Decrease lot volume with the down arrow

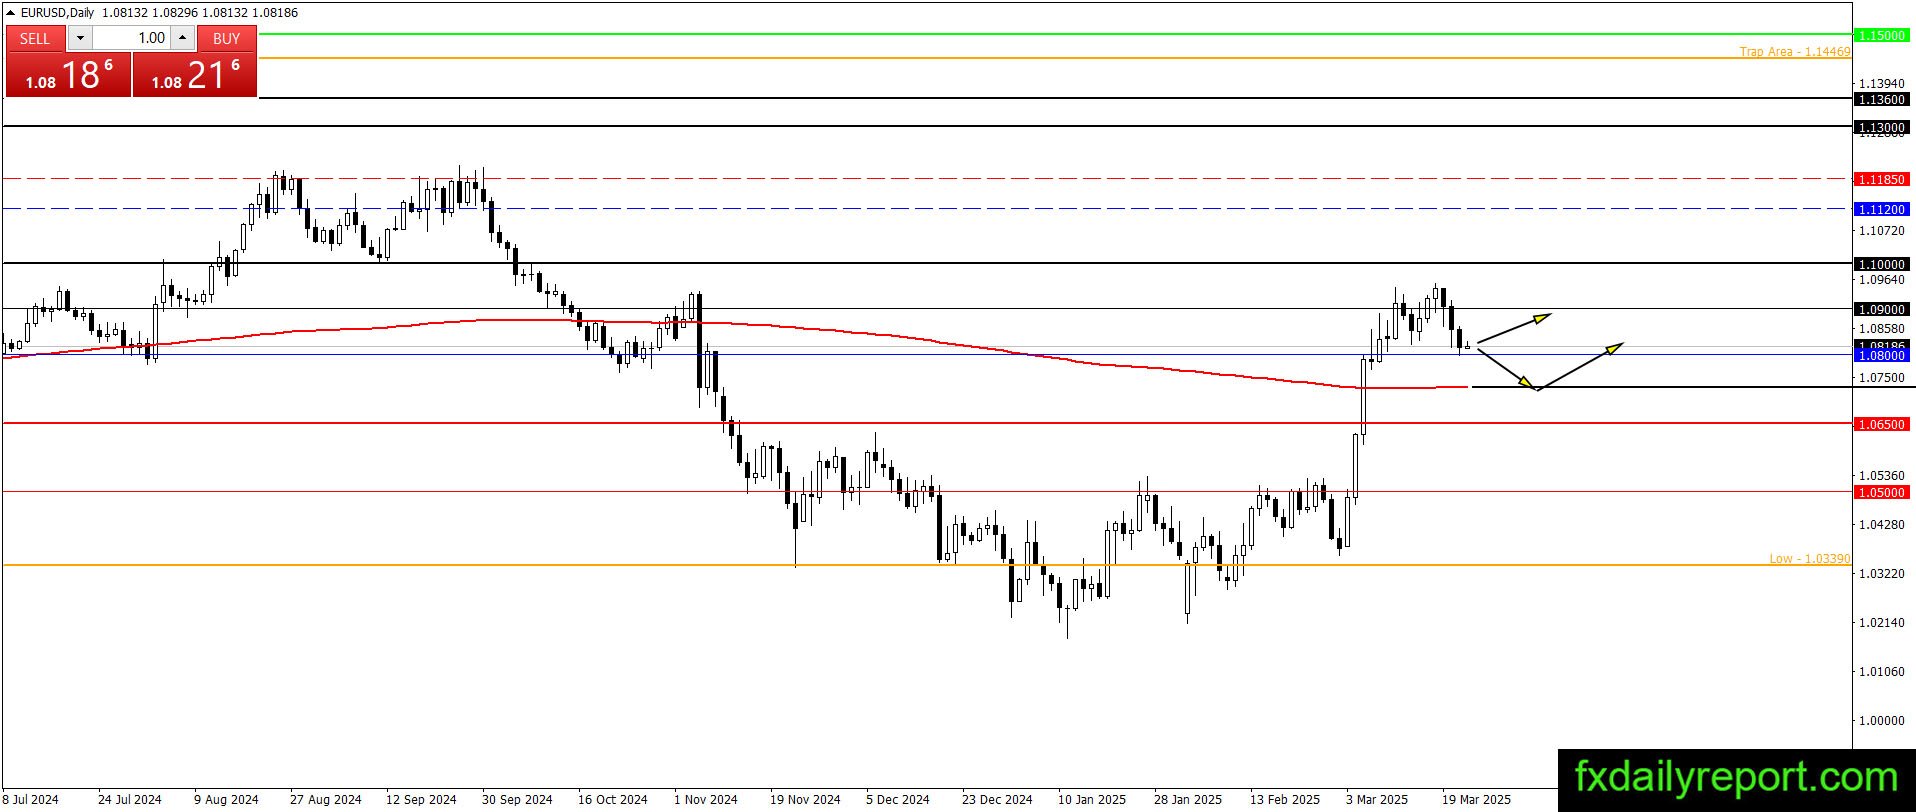tap(80, 38)
